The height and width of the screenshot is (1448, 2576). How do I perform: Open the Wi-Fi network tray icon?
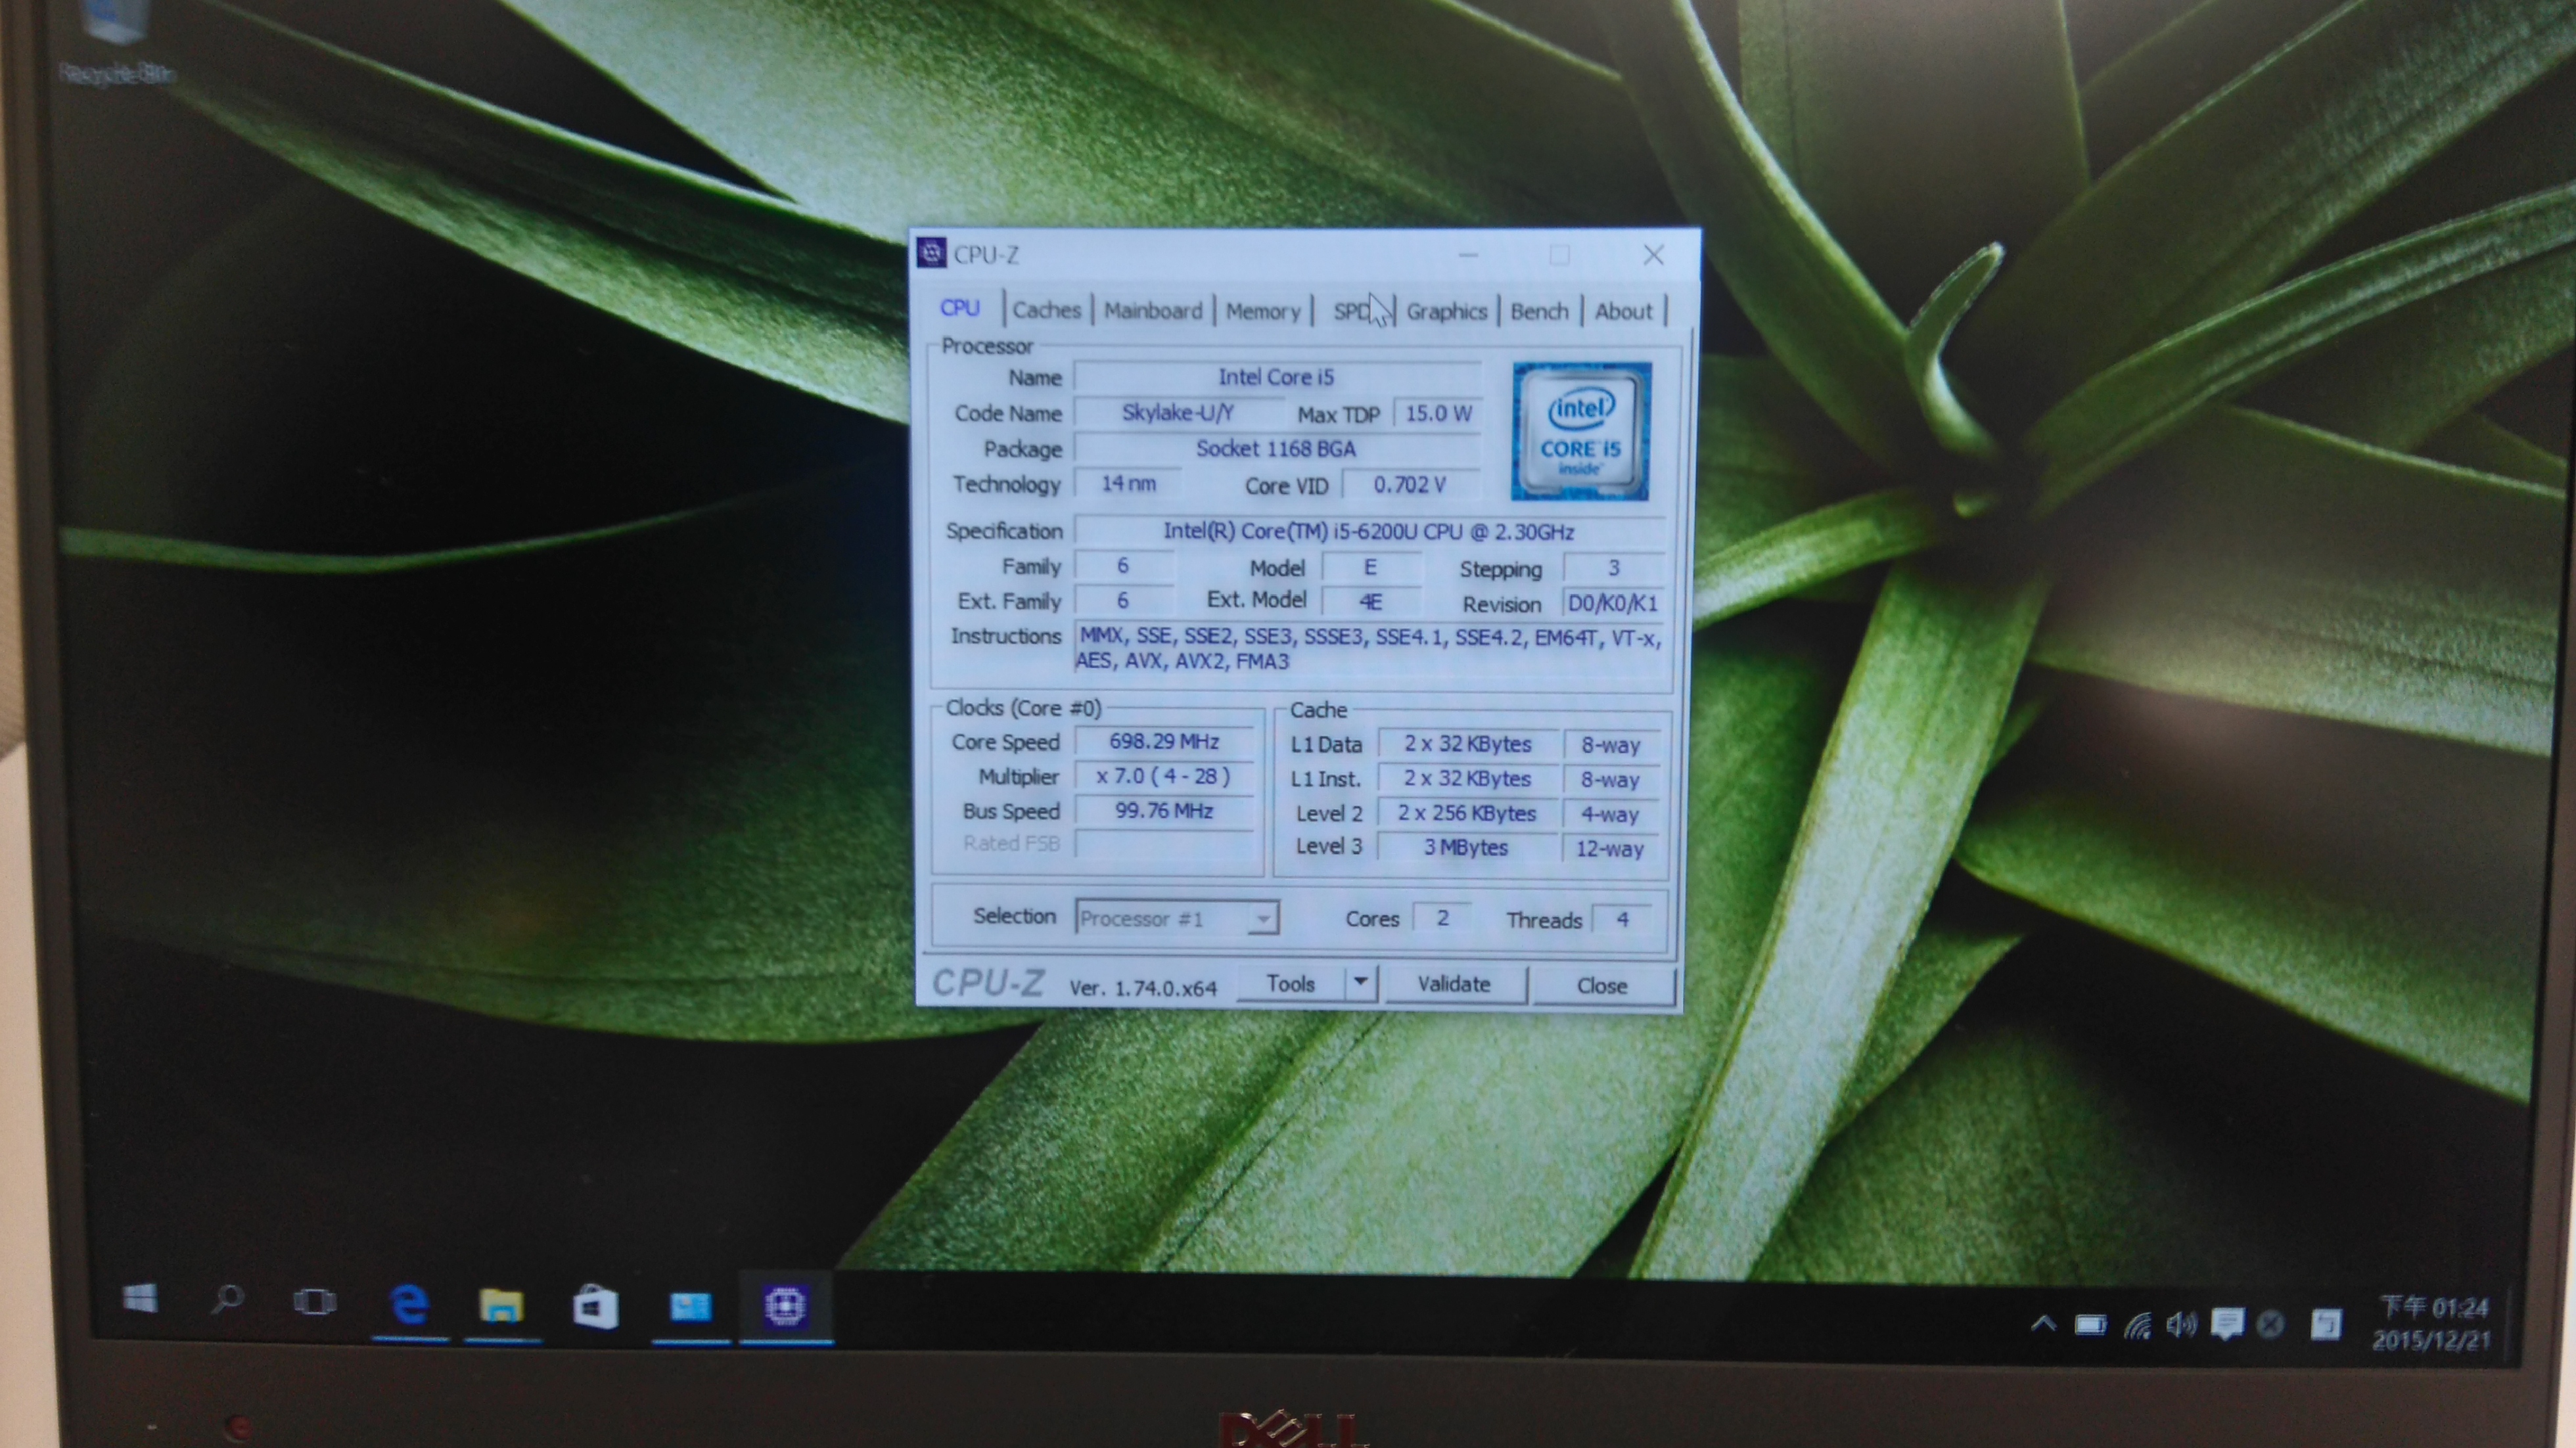[x=2137, y=1326]
